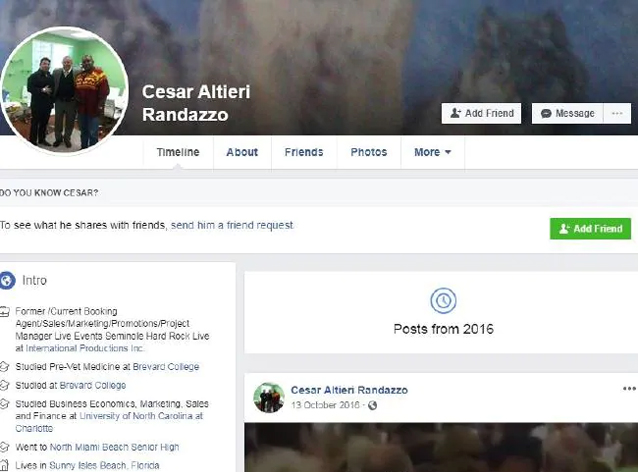Click the Message button
This screenshot has width=638, height=472.
click(568, 113)
